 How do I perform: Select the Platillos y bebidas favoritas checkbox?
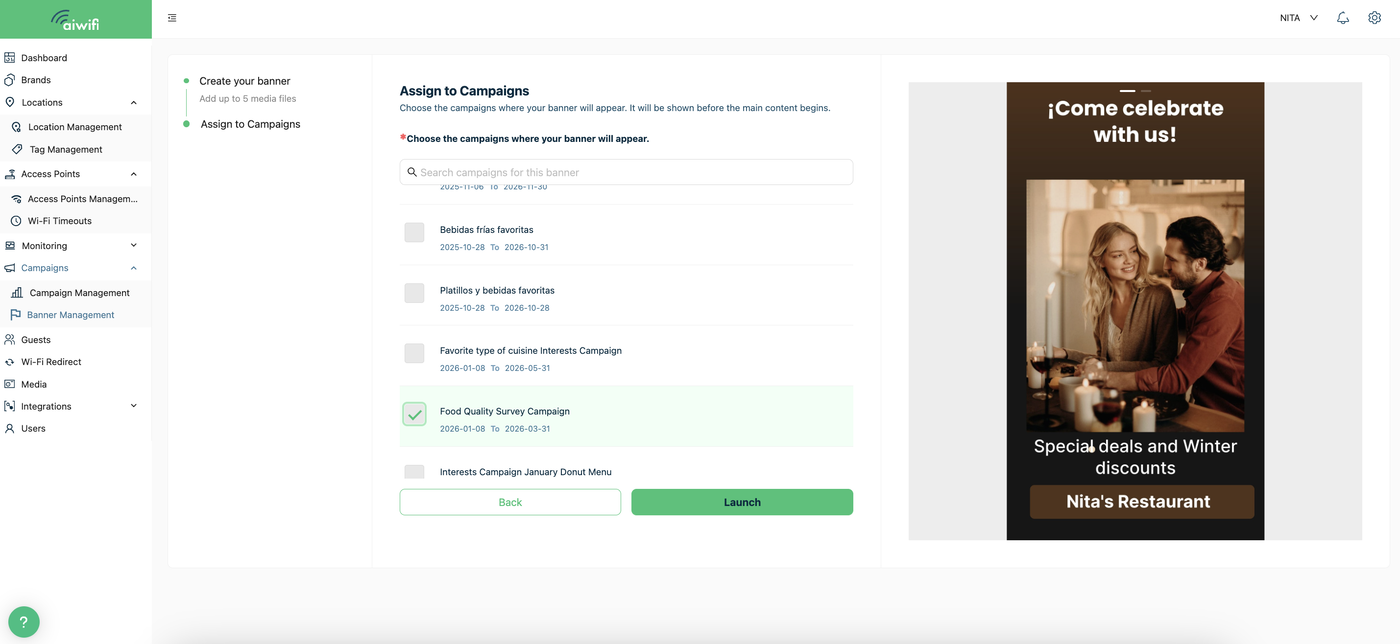coord(414,293)
